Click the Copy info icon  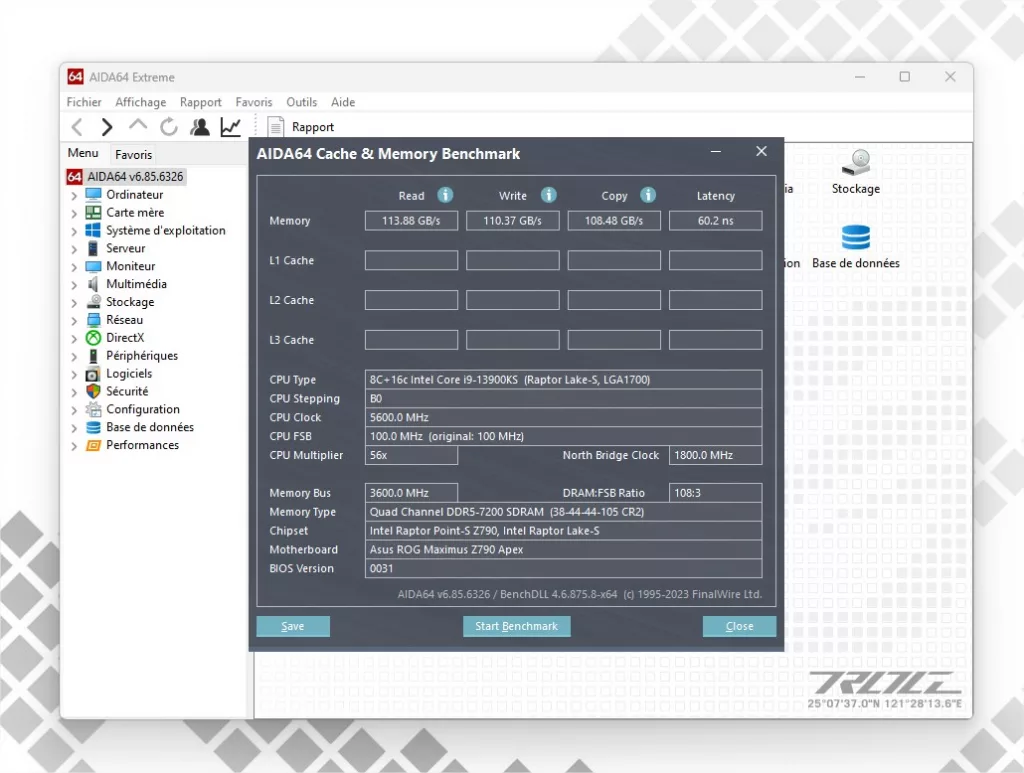point(648,195)
